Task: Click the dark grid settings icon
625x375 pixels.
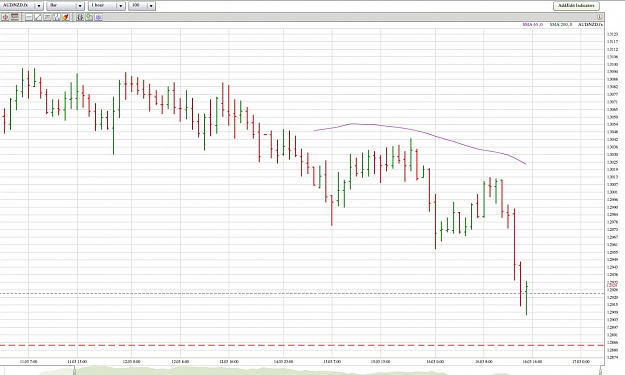Action: click(x=80, y=17)
